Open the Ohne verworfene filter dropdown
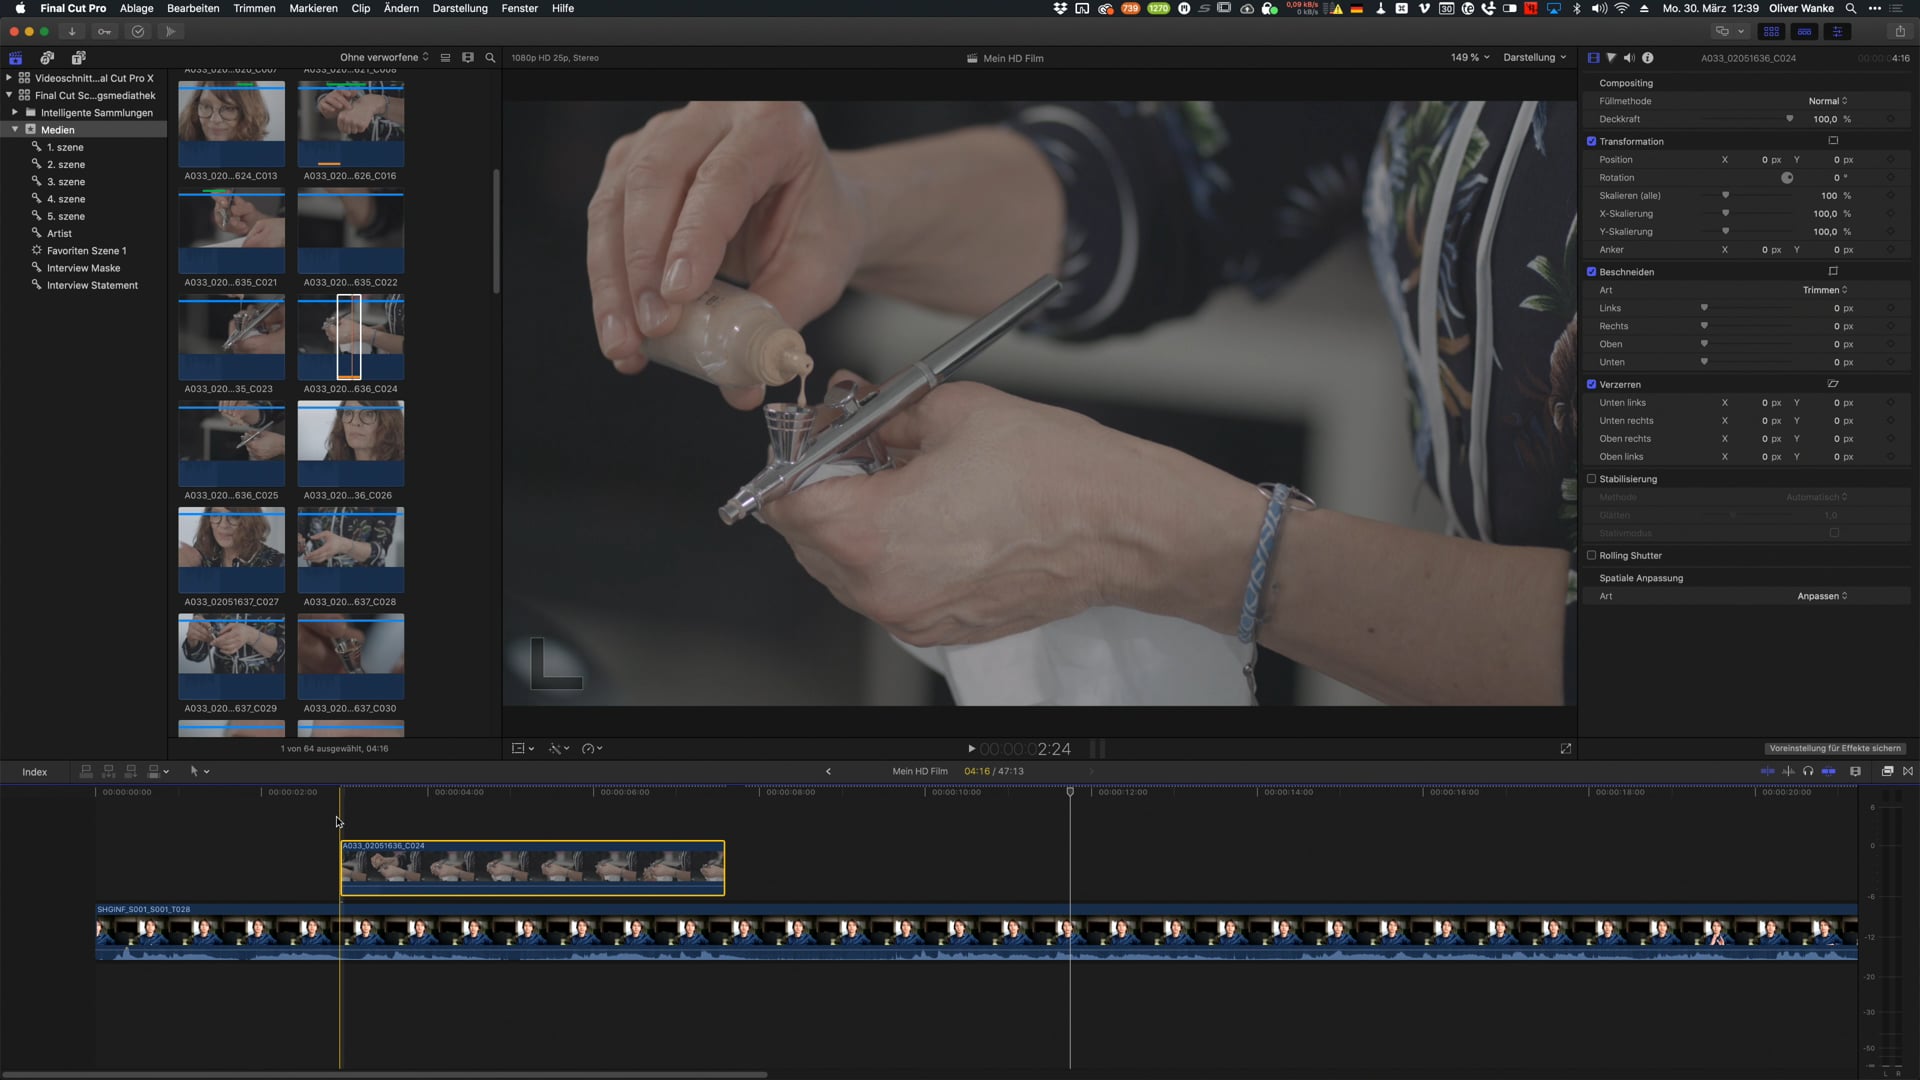The image size is (1920, 1080). click(x=384, y=58)
